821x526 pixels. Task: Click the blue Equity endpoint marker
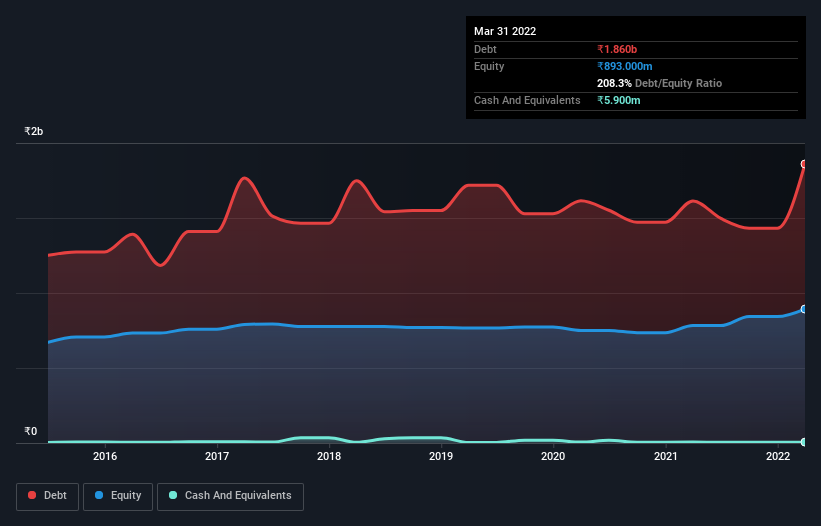click(x=804, y=309)
